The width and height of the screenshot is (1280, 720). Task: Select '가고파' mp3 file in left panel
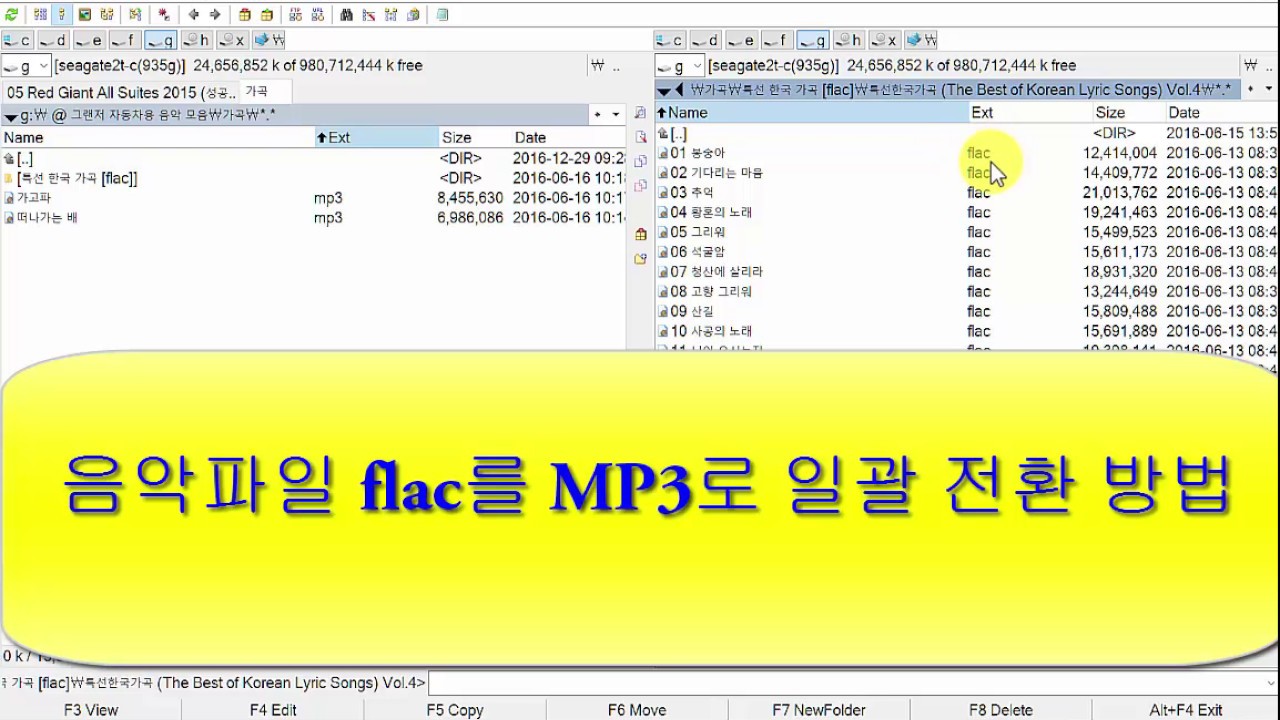[312, 198]
